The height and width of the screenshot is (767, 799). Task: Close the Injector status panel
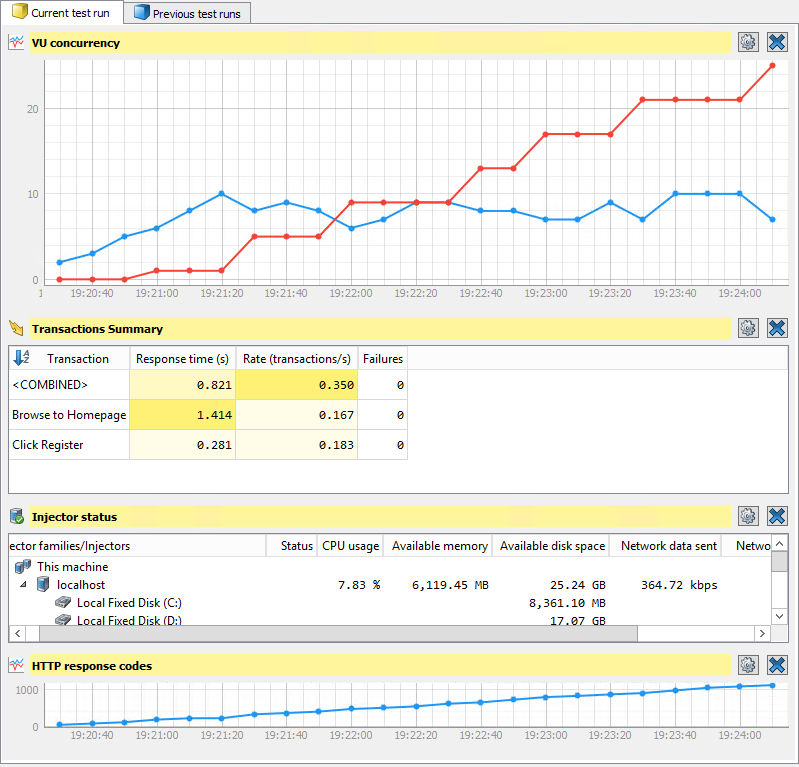777,516
